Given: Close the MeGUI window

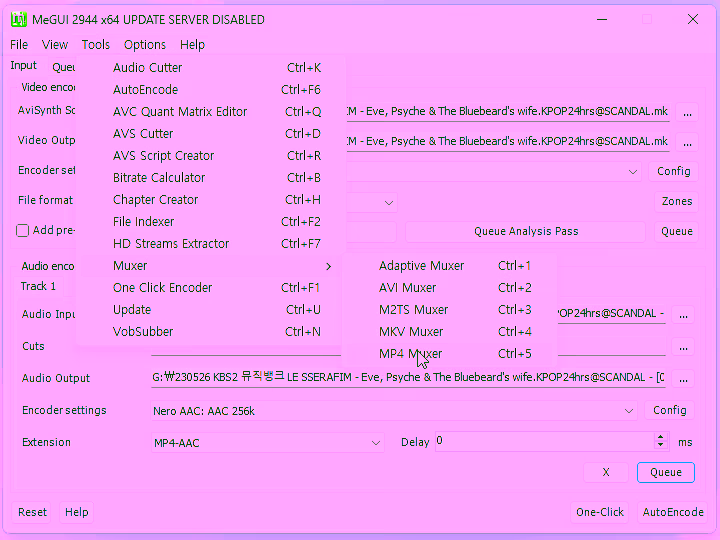Looking at the screenshot, I should coord(693,19).
